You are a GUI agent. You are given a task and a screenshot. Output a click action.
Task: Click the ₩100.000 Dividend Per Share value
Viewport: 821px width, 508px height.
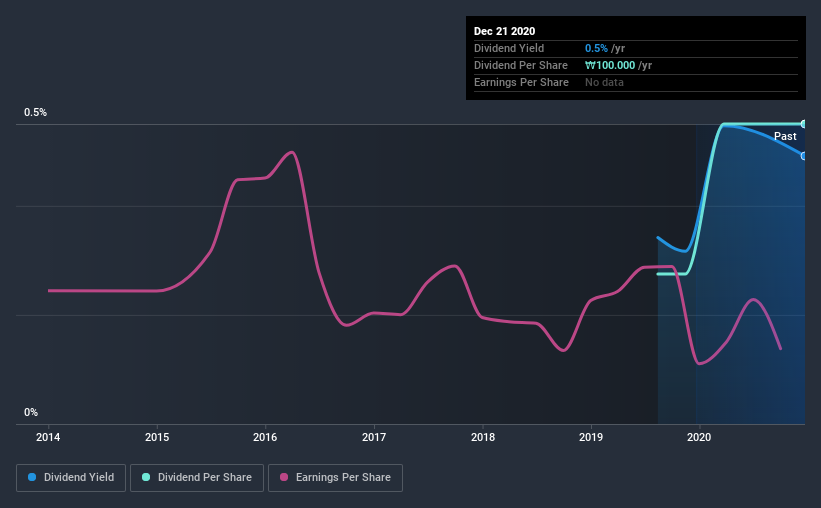pyautogui.click(x=610, y=65)
